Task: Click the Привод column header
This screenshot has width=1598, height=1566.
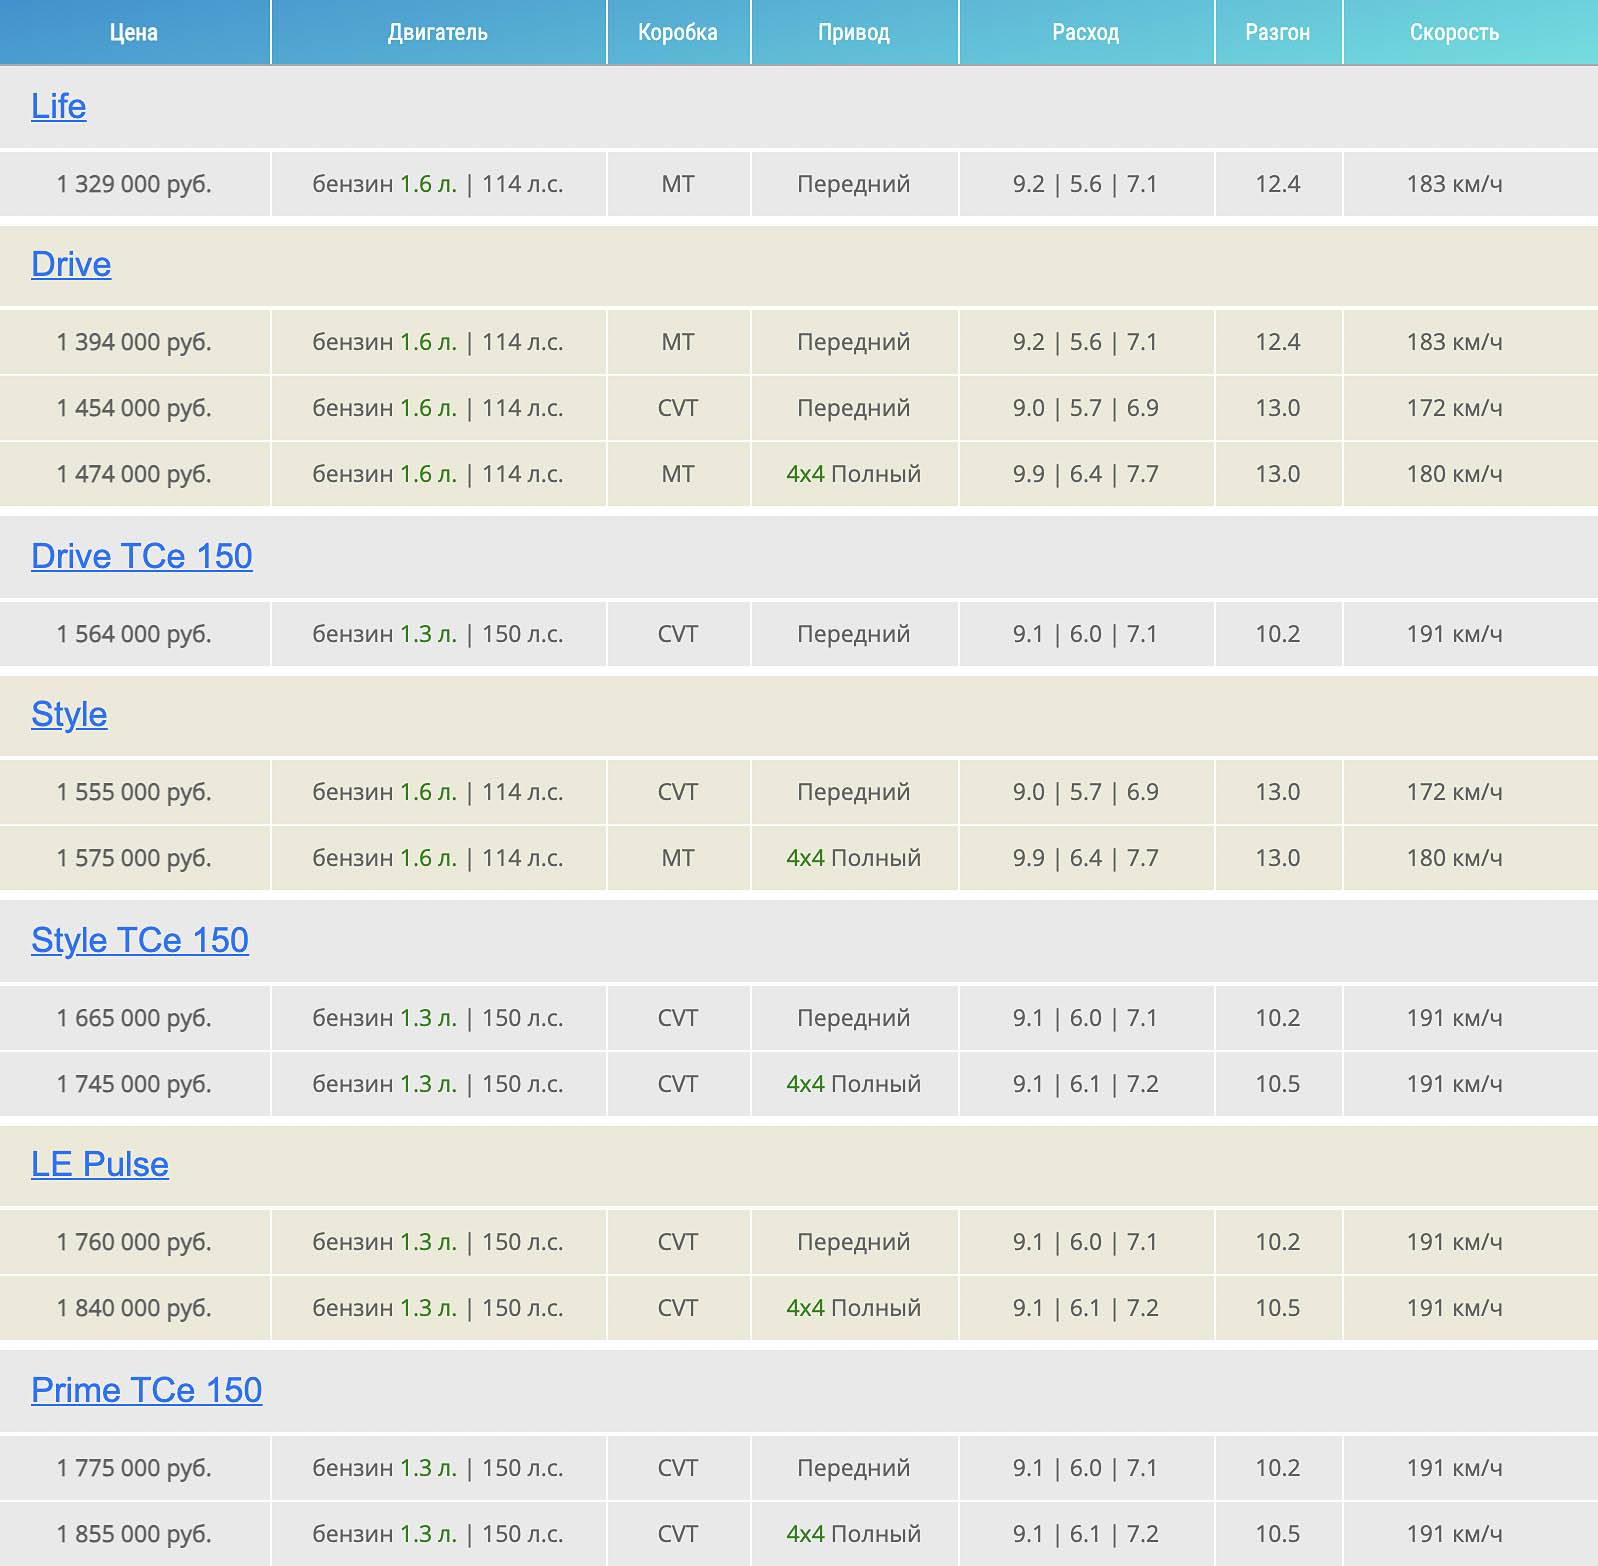Action: click(854, 32)
